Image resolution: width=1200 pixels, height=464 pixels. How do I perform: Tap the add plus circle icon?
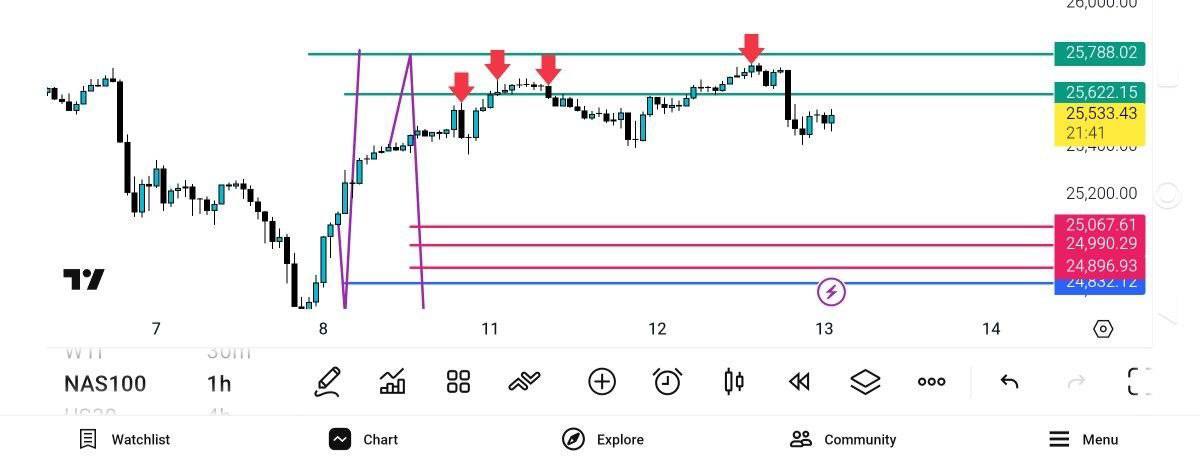[x=601, y=381]
